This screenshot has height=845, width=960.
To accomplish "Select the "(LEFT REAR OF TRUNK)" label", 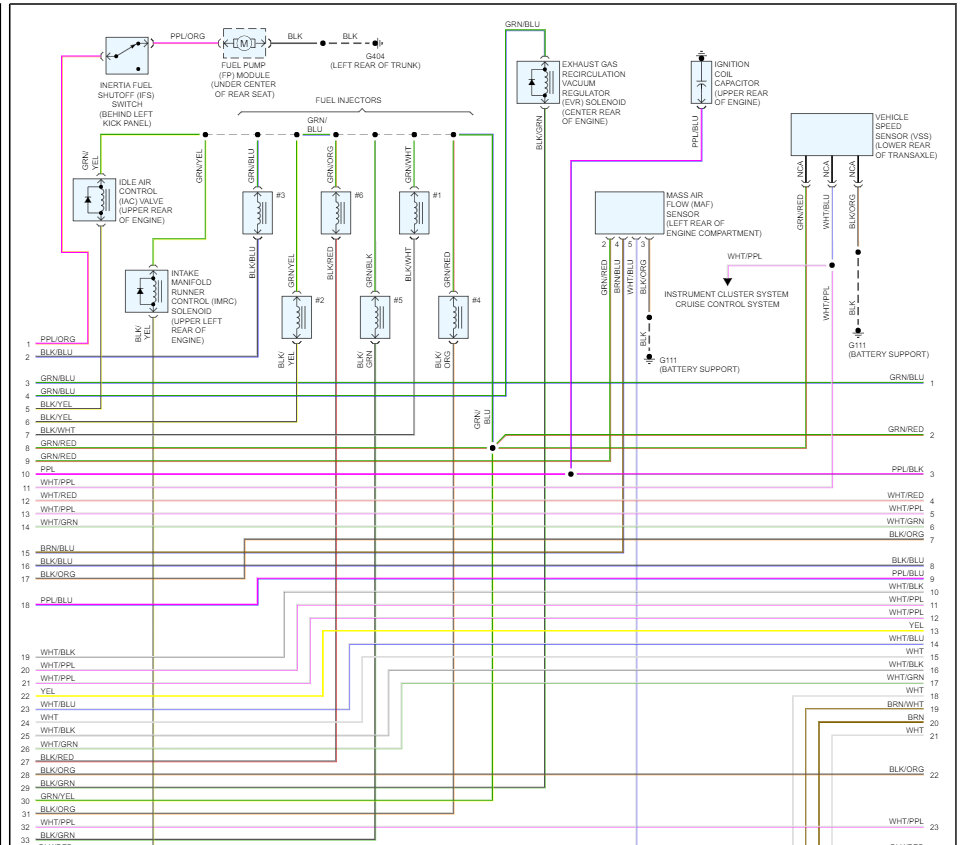I will click(x=375, y=66).
